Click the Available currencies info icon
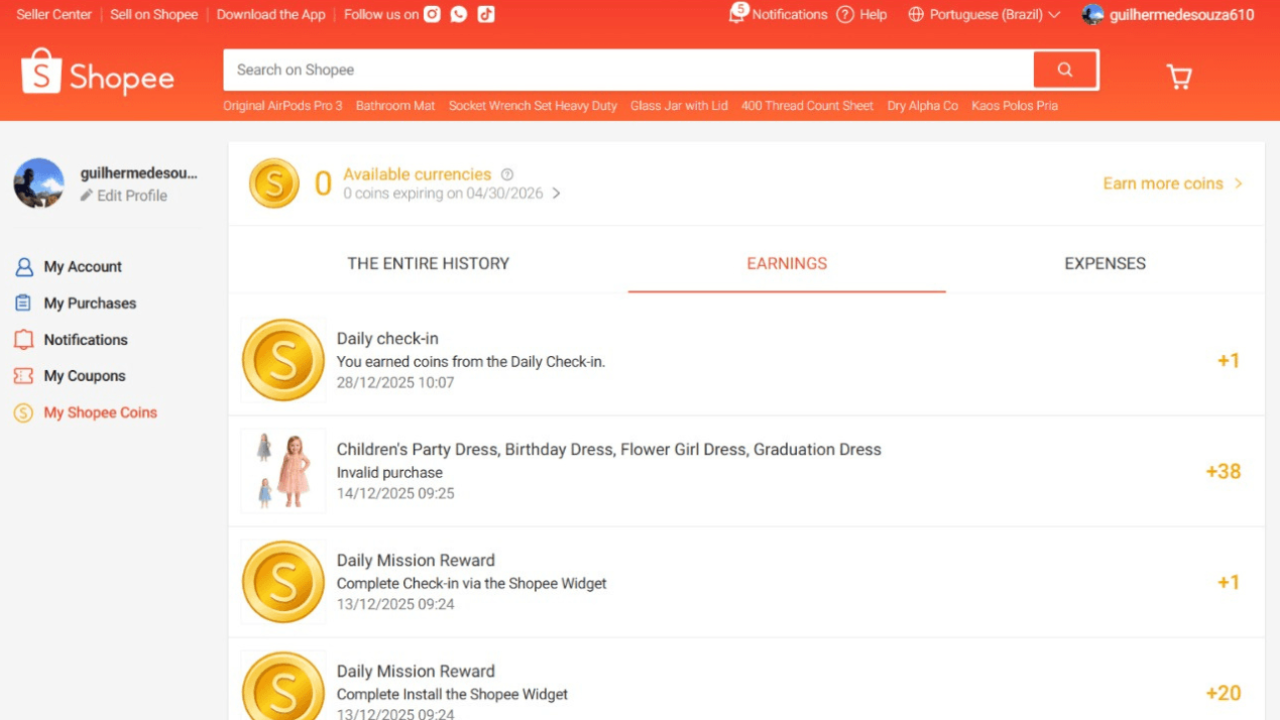Viewport: 1280px width, 720px height. tap(507, 174)
